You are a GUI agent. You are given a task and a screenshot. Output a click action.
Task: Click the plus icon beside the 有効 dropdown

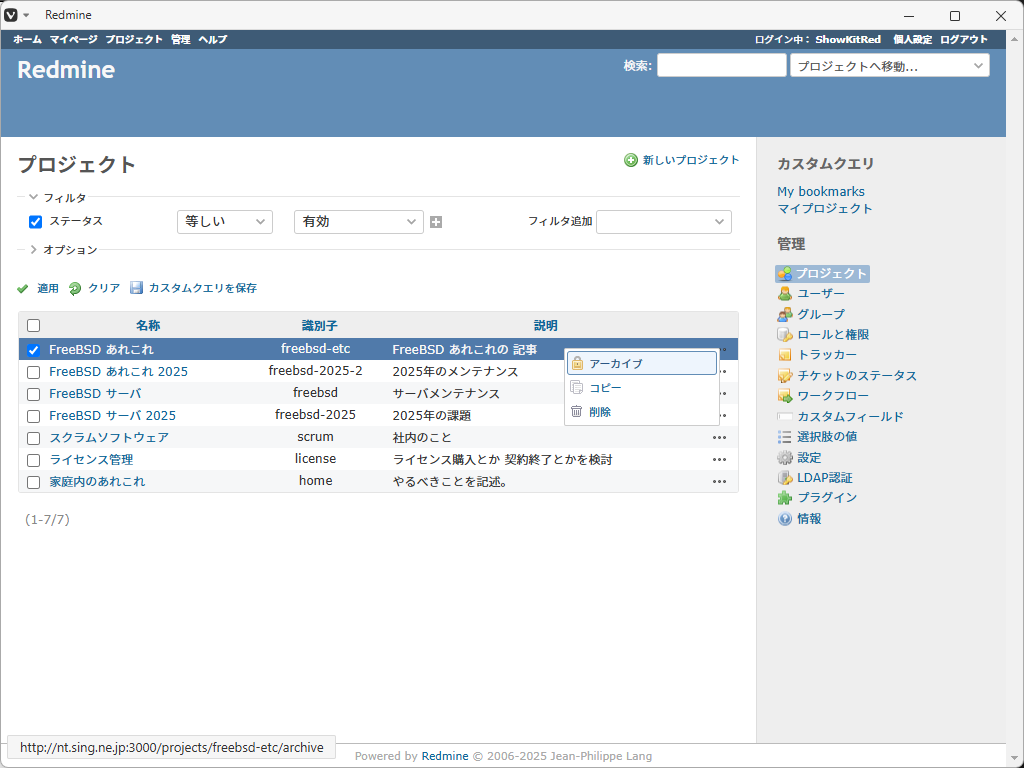coord(436,222)
